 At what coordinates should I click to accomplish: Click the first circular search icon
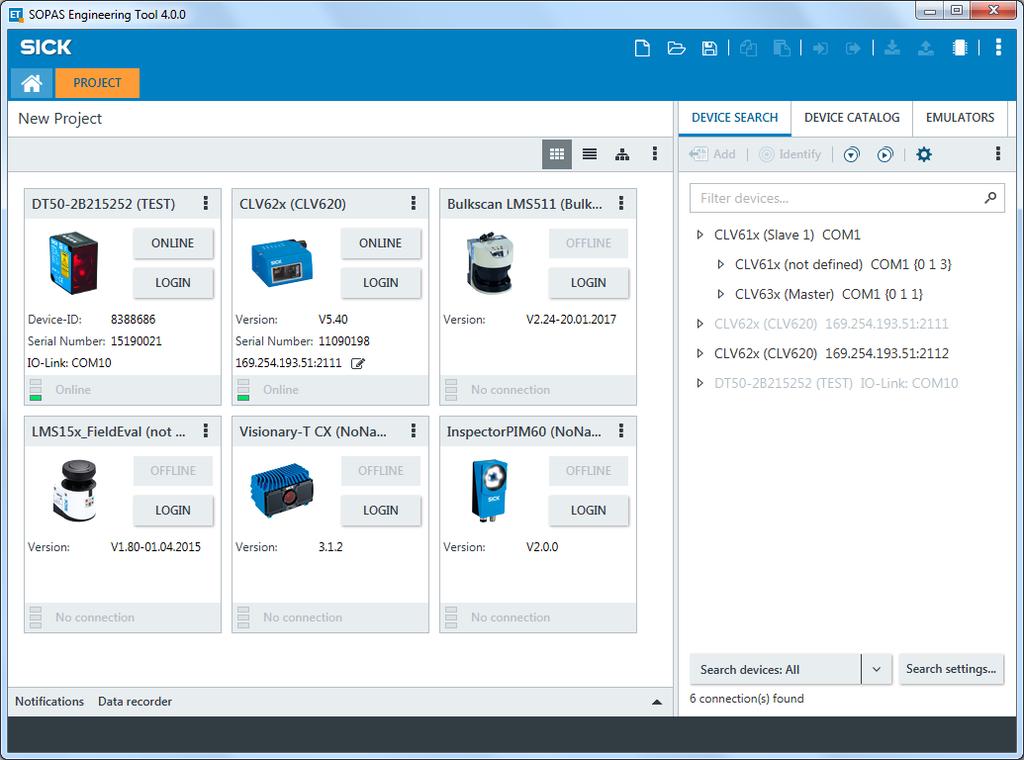pyautogui.click(x=851, y=155)
